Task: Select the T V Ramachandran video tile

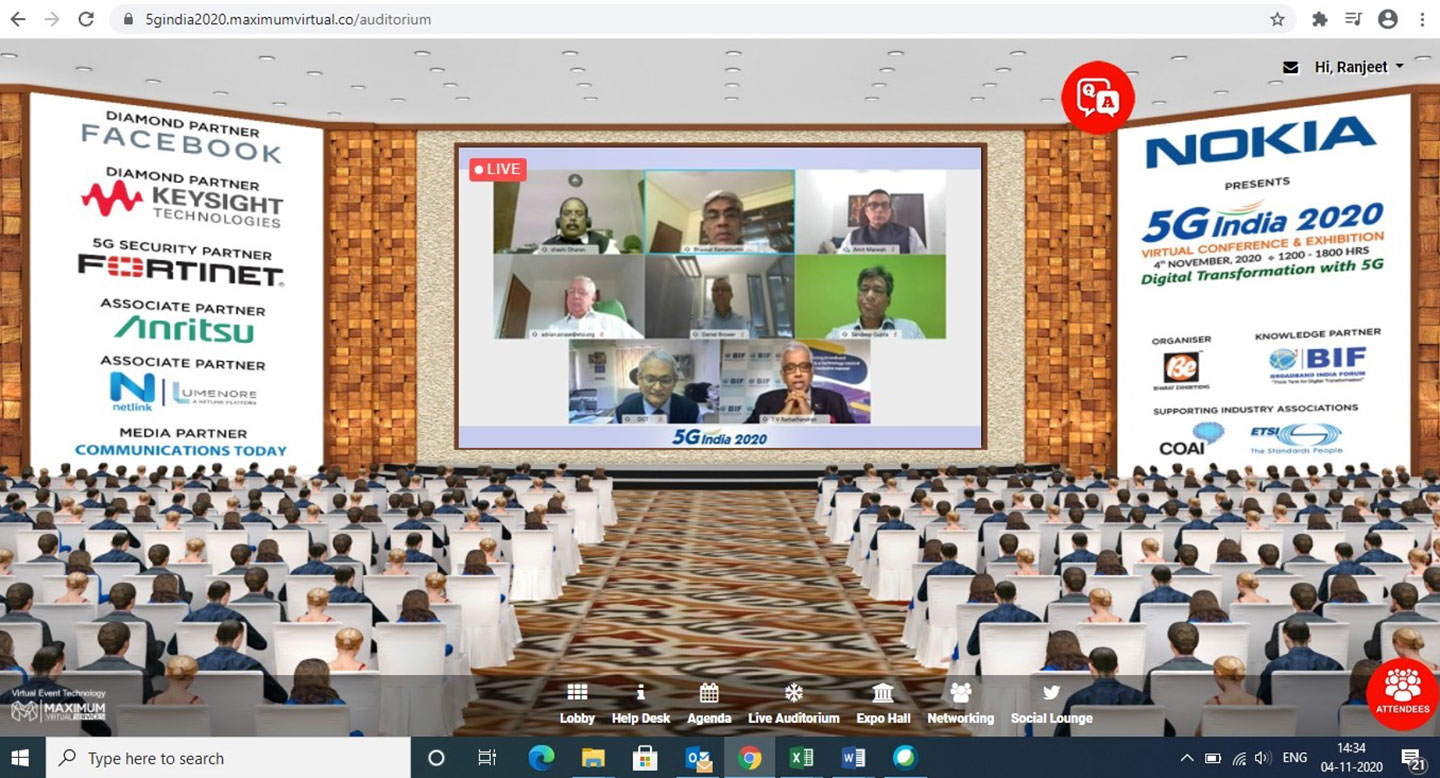Action: tap(795, 382)
